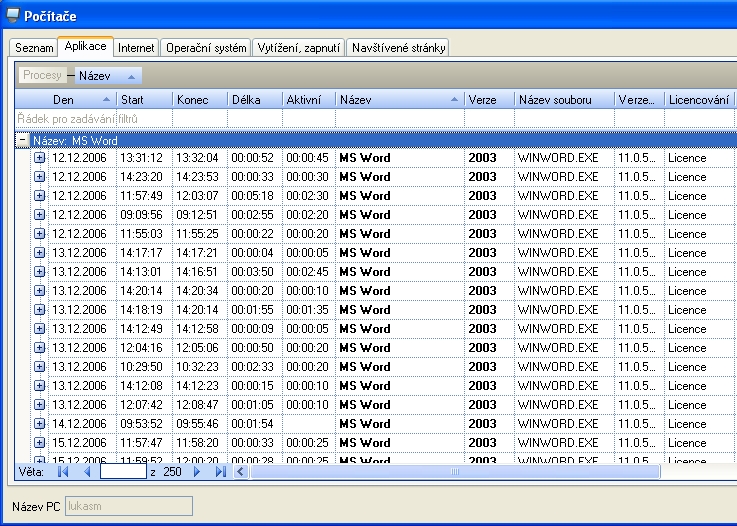
Task: Click filter cell under Název souboru
Action: coord(565,118)
